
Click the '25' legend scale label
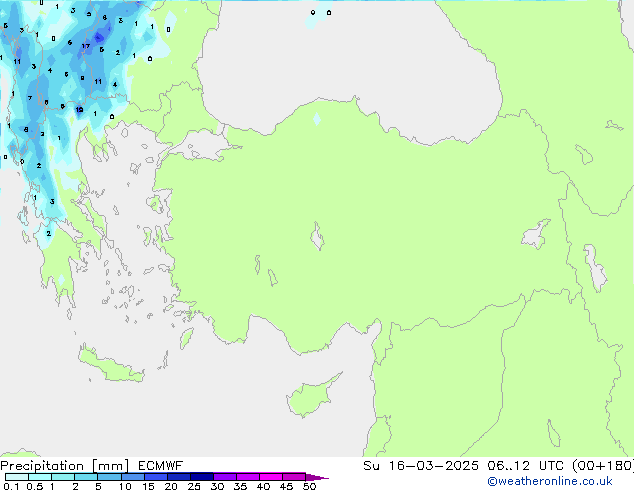point(194,486)
